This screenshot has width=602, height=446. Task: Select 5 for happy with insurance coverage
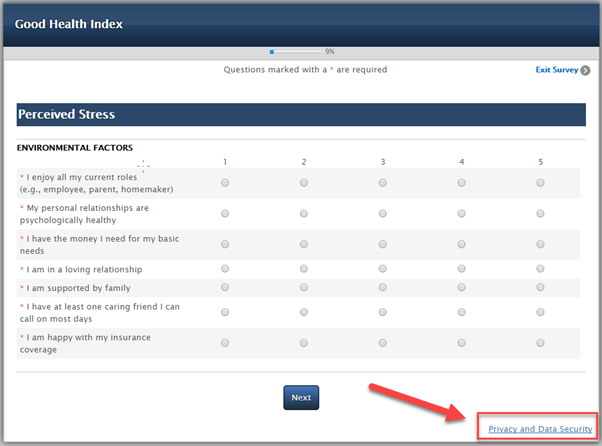pos(540,343)
